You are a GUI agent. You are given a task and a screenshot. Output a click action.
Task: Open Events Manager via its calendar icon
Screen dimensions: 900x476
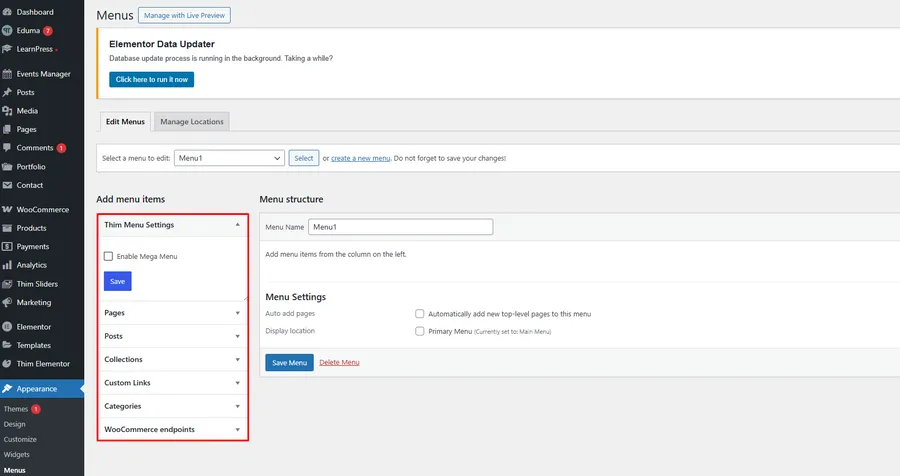tap(8, 74)
